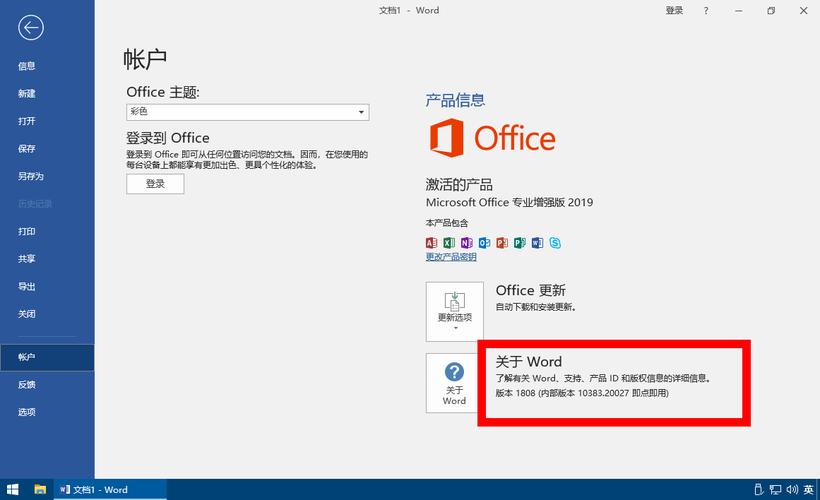This screenshot has width=820, height=500.
Task: Click the 彩色 theme dropdown arrow
Action: (361, 112)
